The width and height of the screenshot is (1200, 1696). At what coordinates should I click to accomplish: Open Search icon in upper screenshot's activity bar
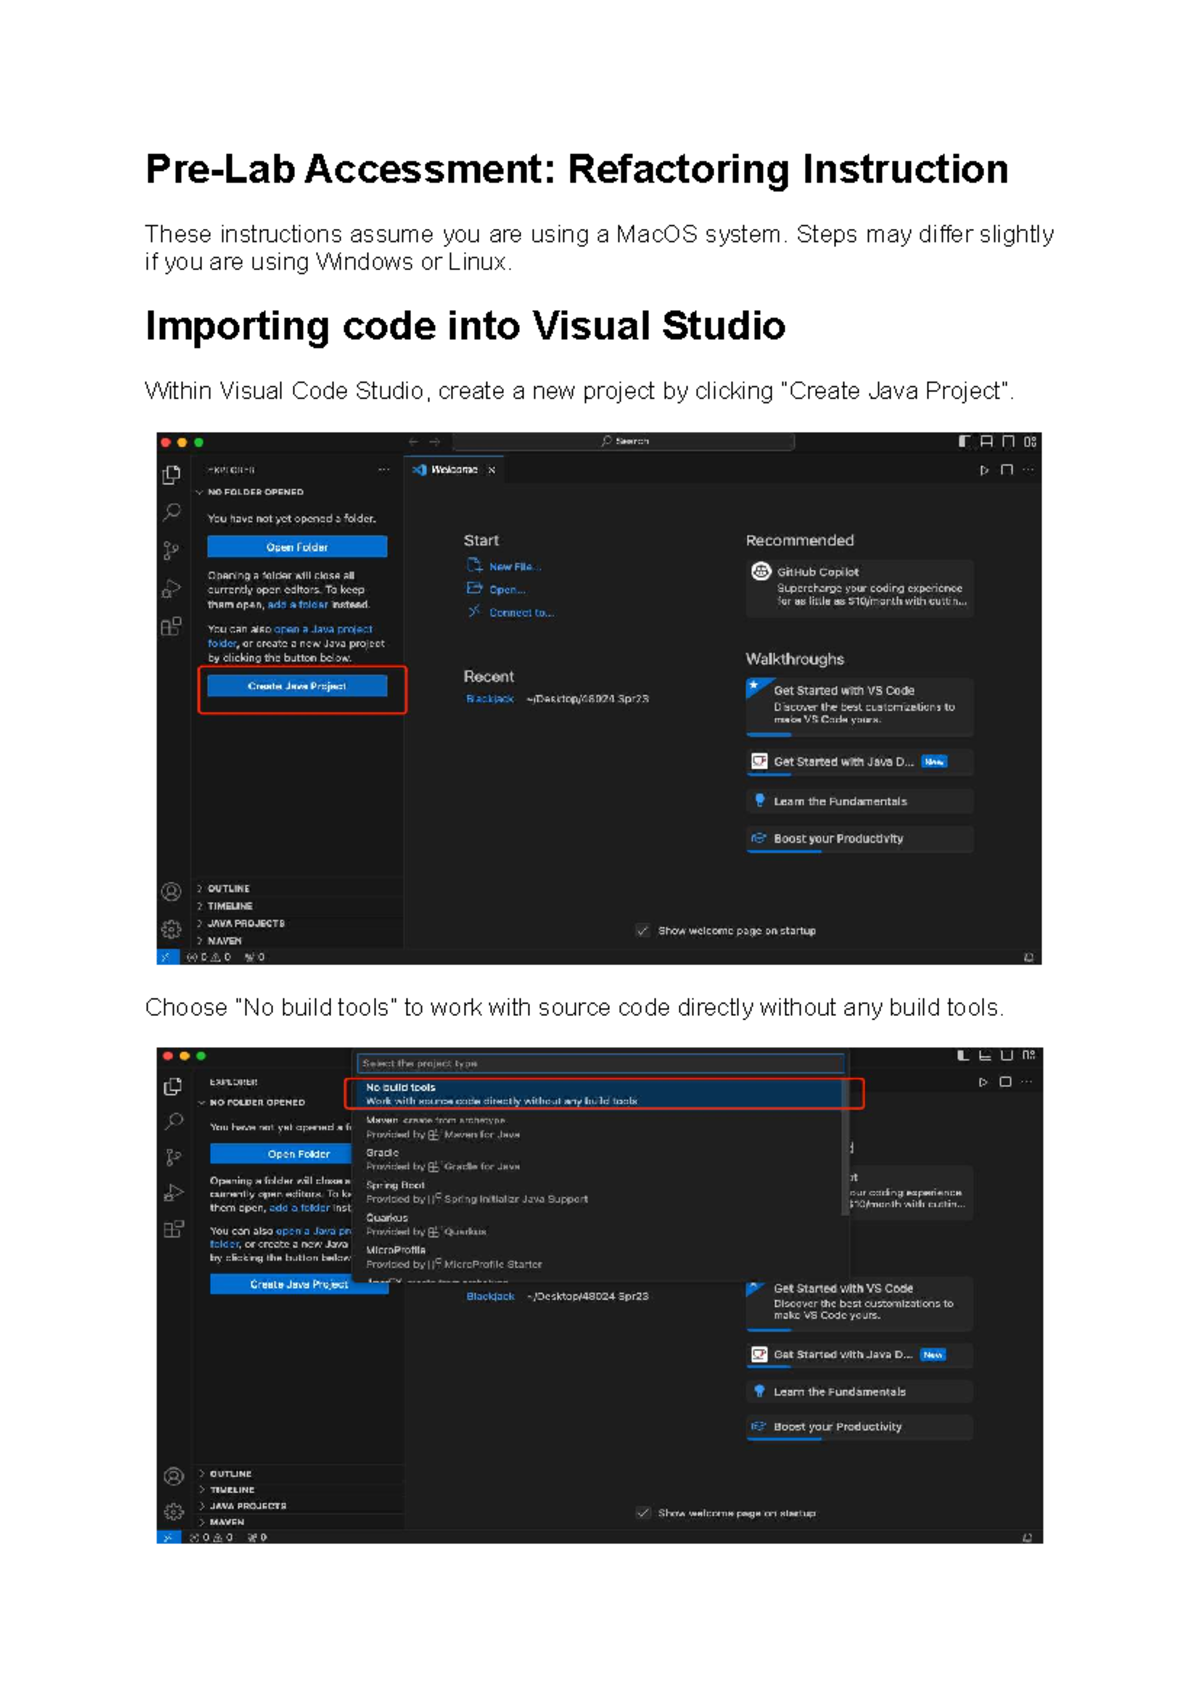(x=172, y=512)
